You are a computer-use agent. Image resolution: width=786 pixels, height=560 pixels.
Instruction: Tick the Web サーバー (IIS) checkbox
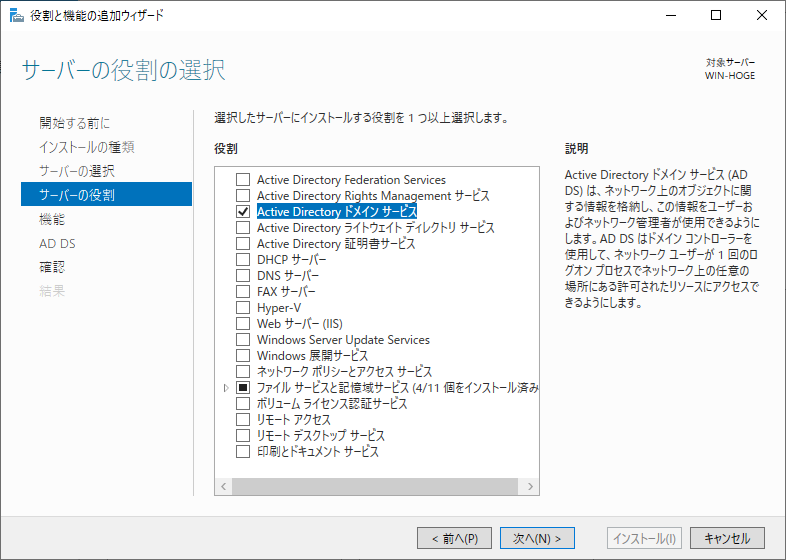[x=243, y=323]
